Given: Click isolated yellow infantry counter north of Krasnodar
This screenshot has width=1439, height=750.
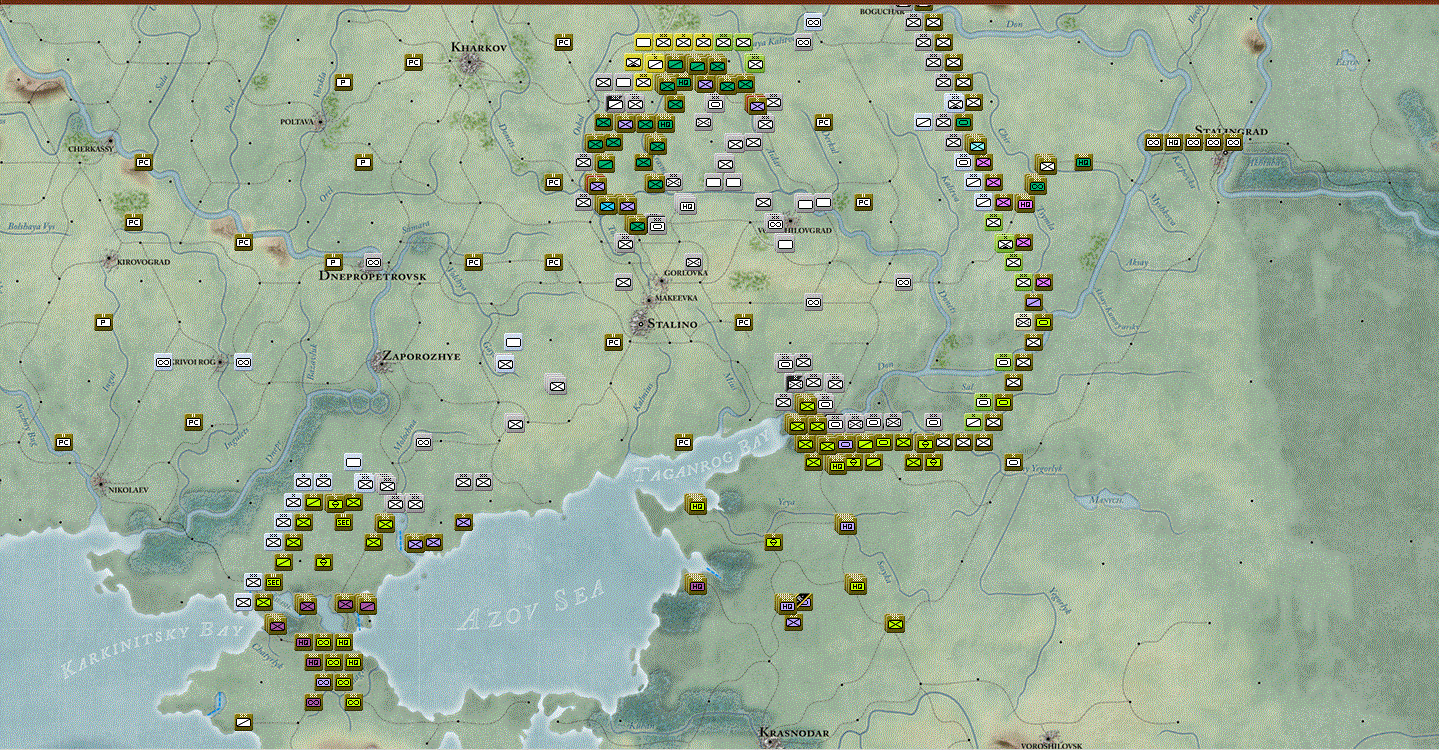Looking at the screenshot, I should coord(895,624).
